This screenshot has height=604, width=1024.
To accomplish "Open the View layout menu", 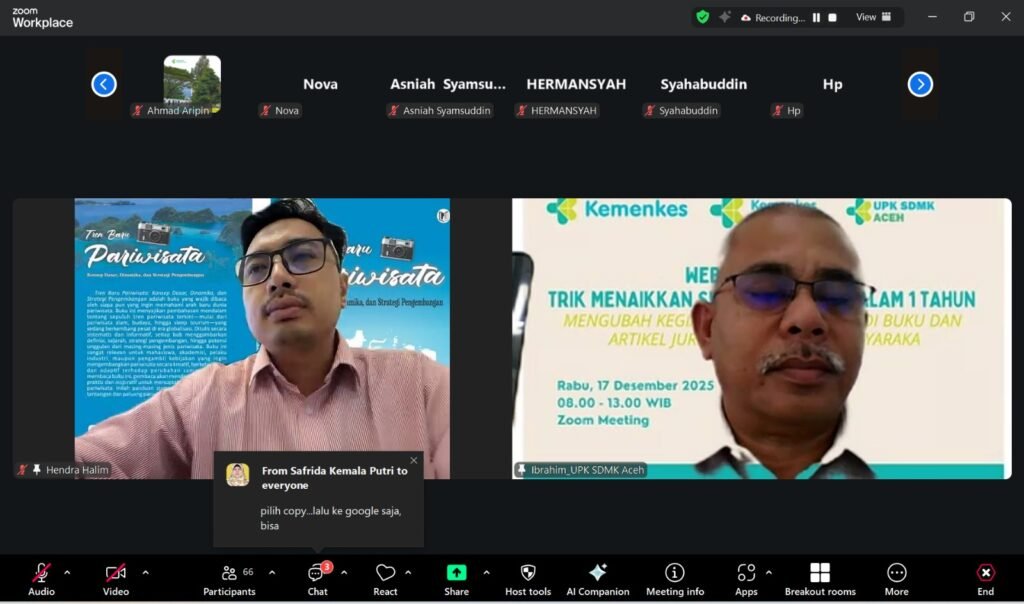I will click(872, 17).
